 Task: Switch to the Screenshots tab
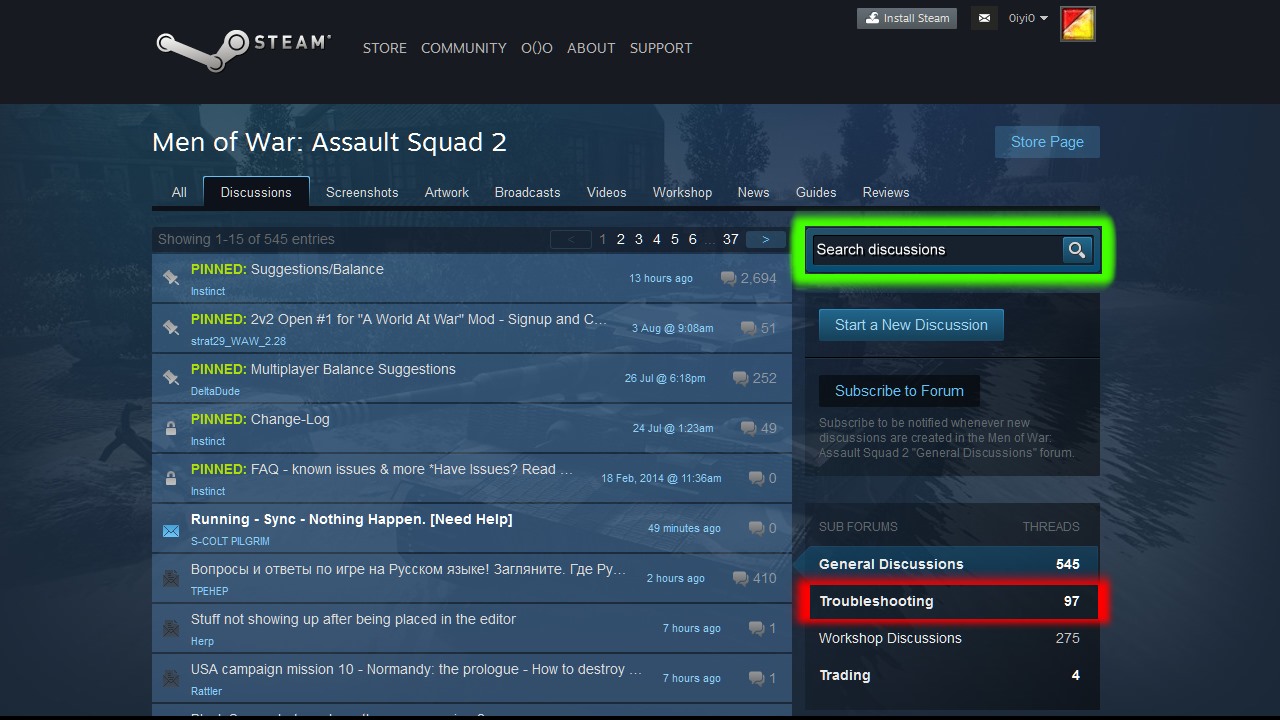click(362, 192)
